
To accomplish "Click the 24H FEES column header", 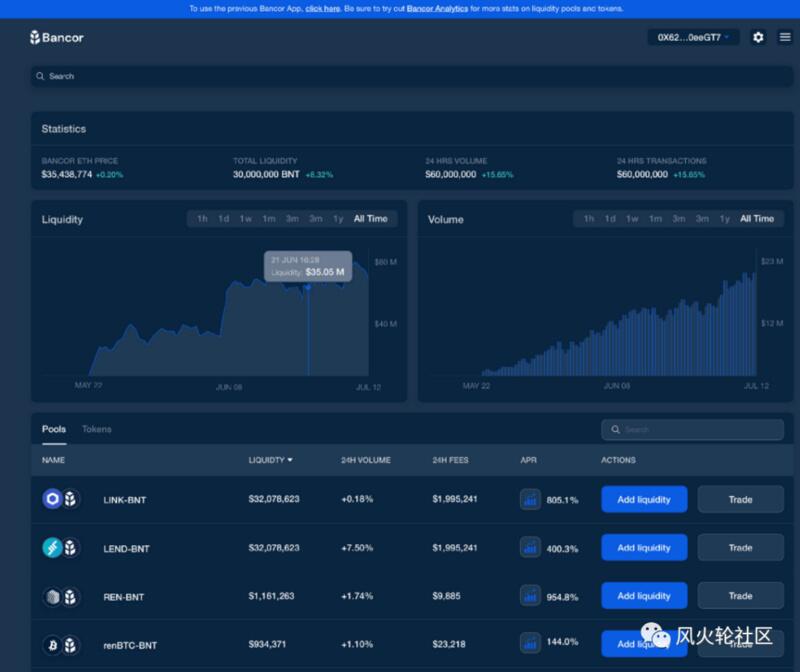I will point(450,460).
